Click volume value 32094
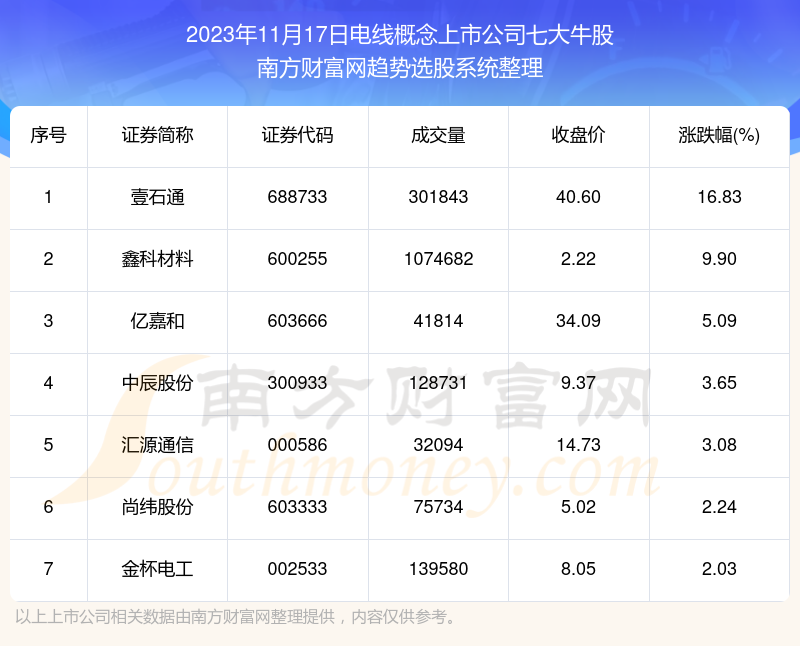 pyautogui.click(x=438, y=445)
